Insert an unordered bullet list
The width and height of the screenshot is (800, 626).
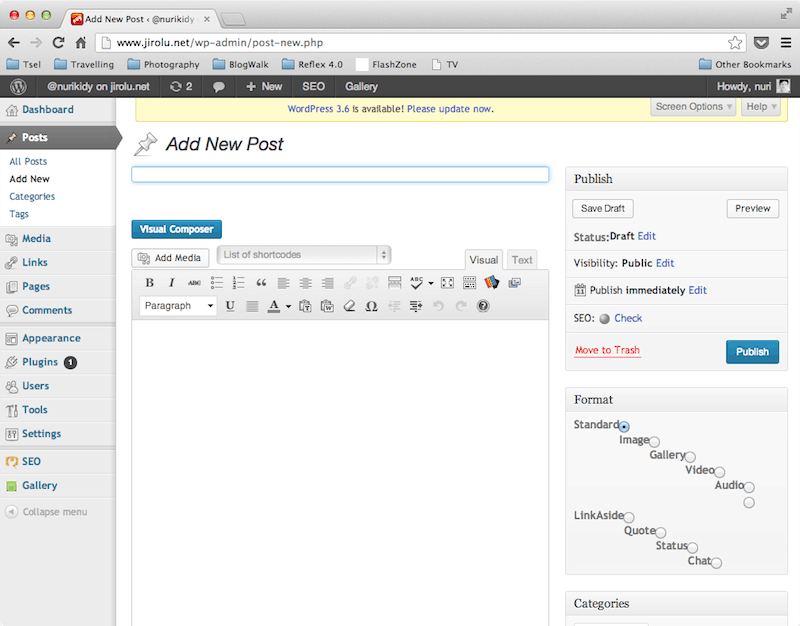pyautogui.click(x=217, y=283)
